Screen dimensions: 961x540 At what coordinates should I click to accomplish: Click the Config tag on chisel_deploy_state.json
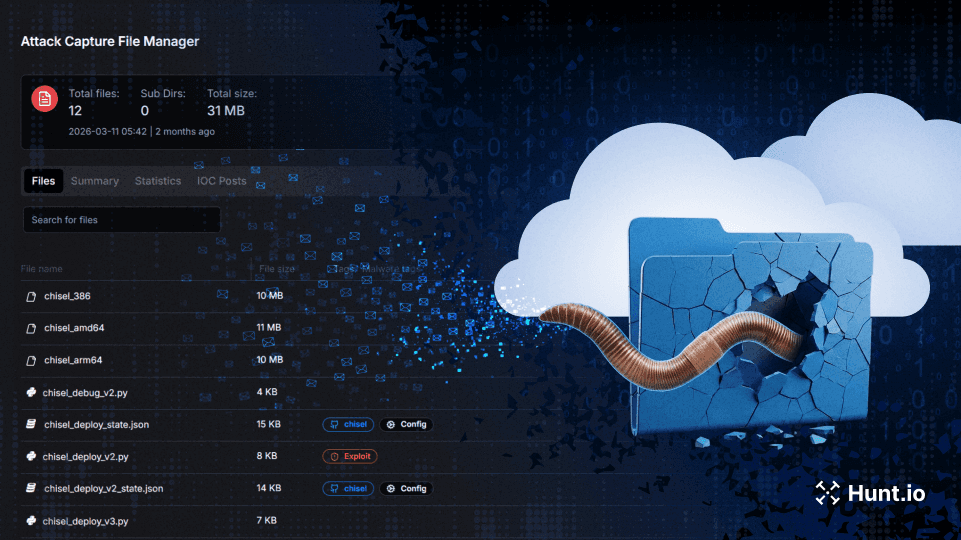tap(406, 424)
